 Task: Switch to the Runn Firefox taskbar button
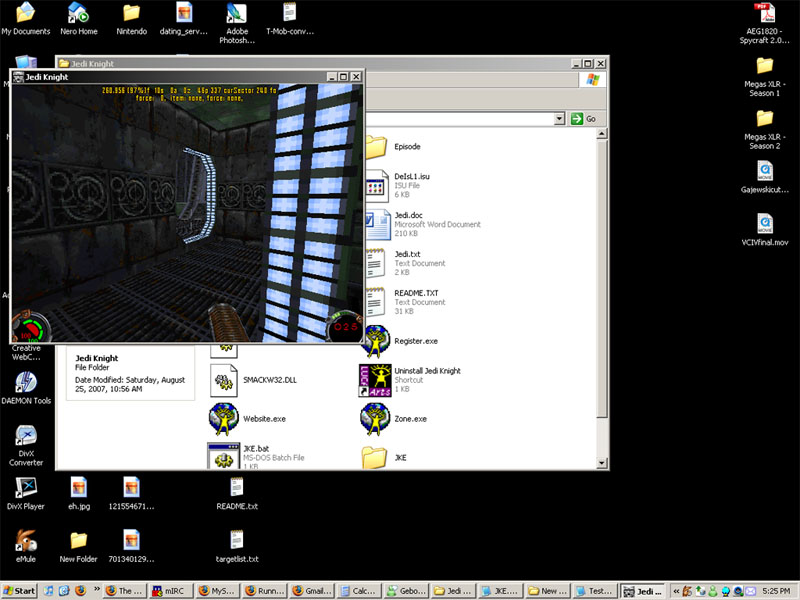(x=265, y=591)
